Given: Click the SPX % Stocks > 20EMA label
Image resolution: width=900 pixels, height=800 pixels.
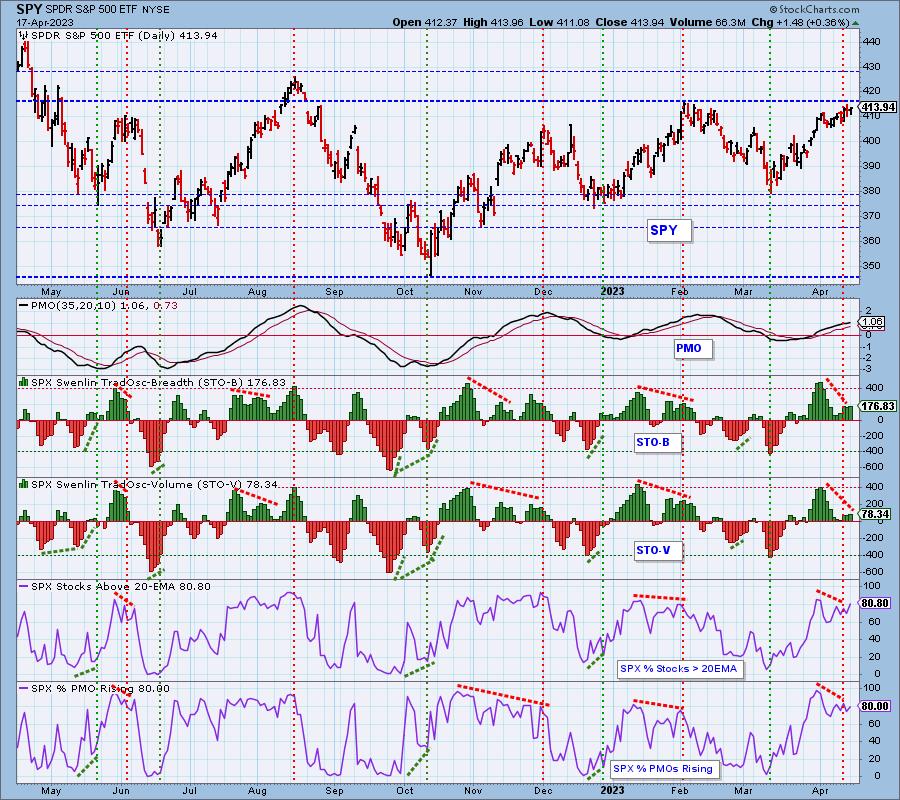Looking at the screenshot, I should (680, 669).
